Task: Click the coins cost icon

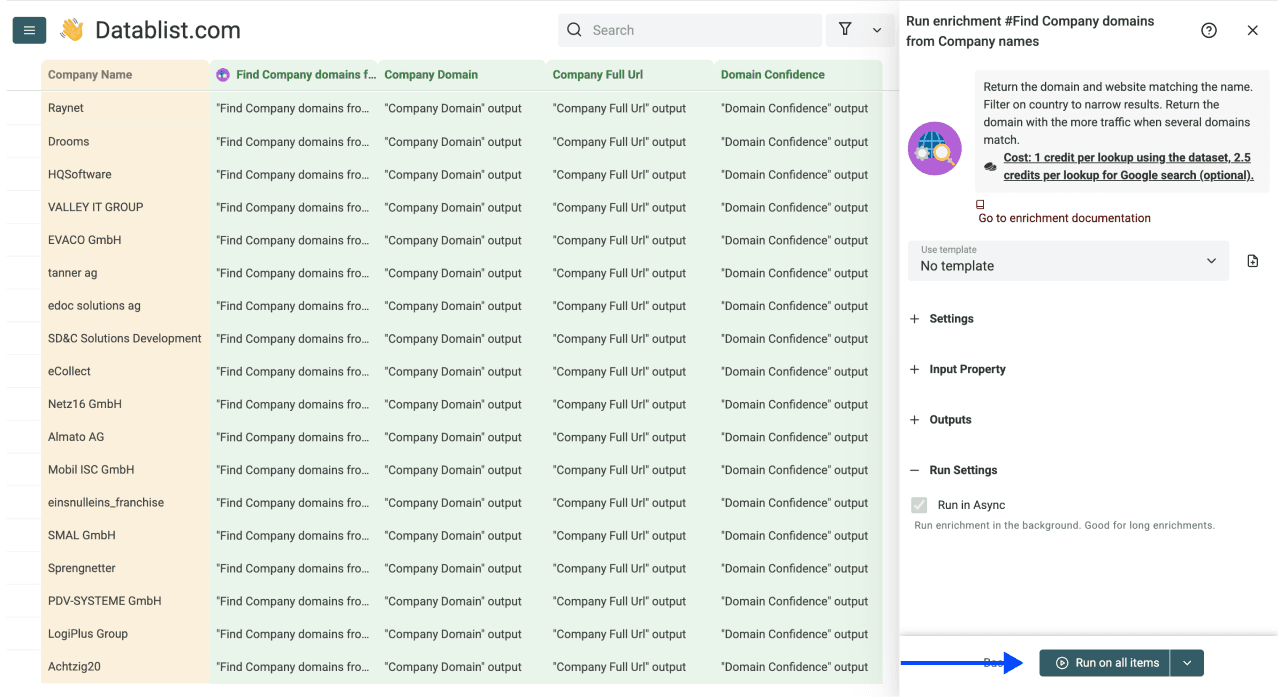Action: 990,167
